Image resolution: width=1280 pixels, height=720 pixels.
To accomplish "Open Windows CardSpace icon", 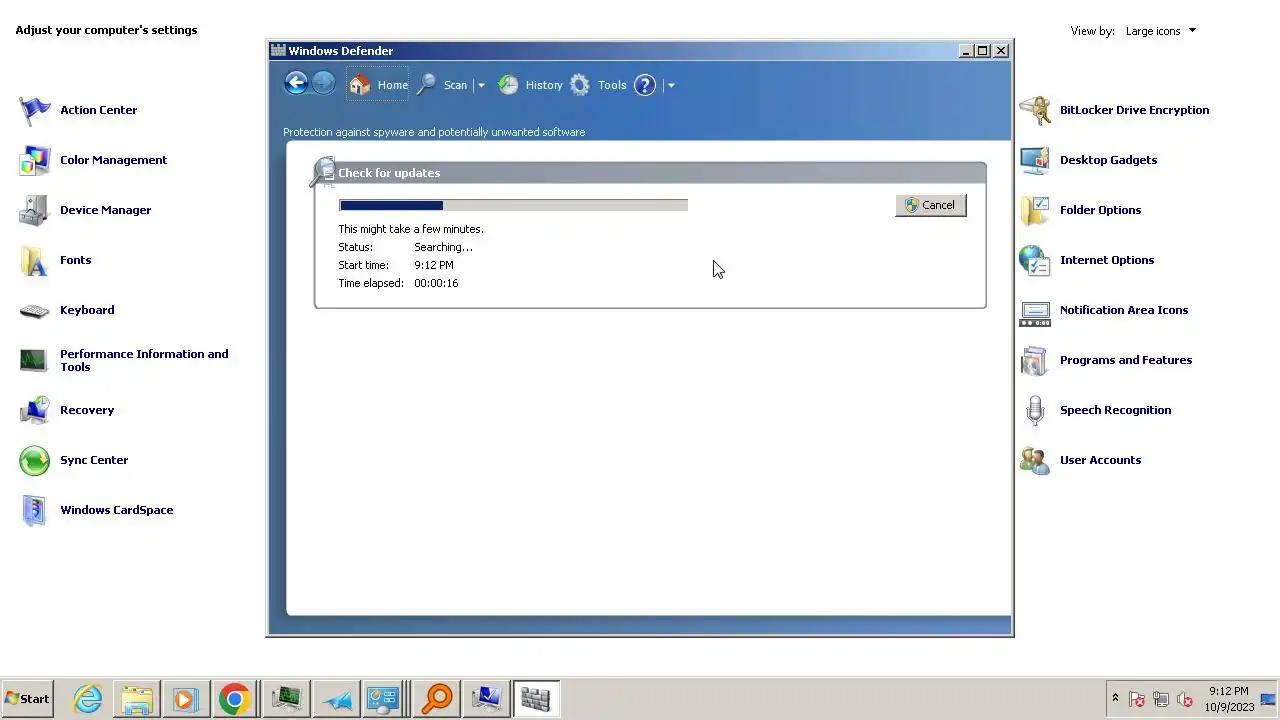I will 35,510.
